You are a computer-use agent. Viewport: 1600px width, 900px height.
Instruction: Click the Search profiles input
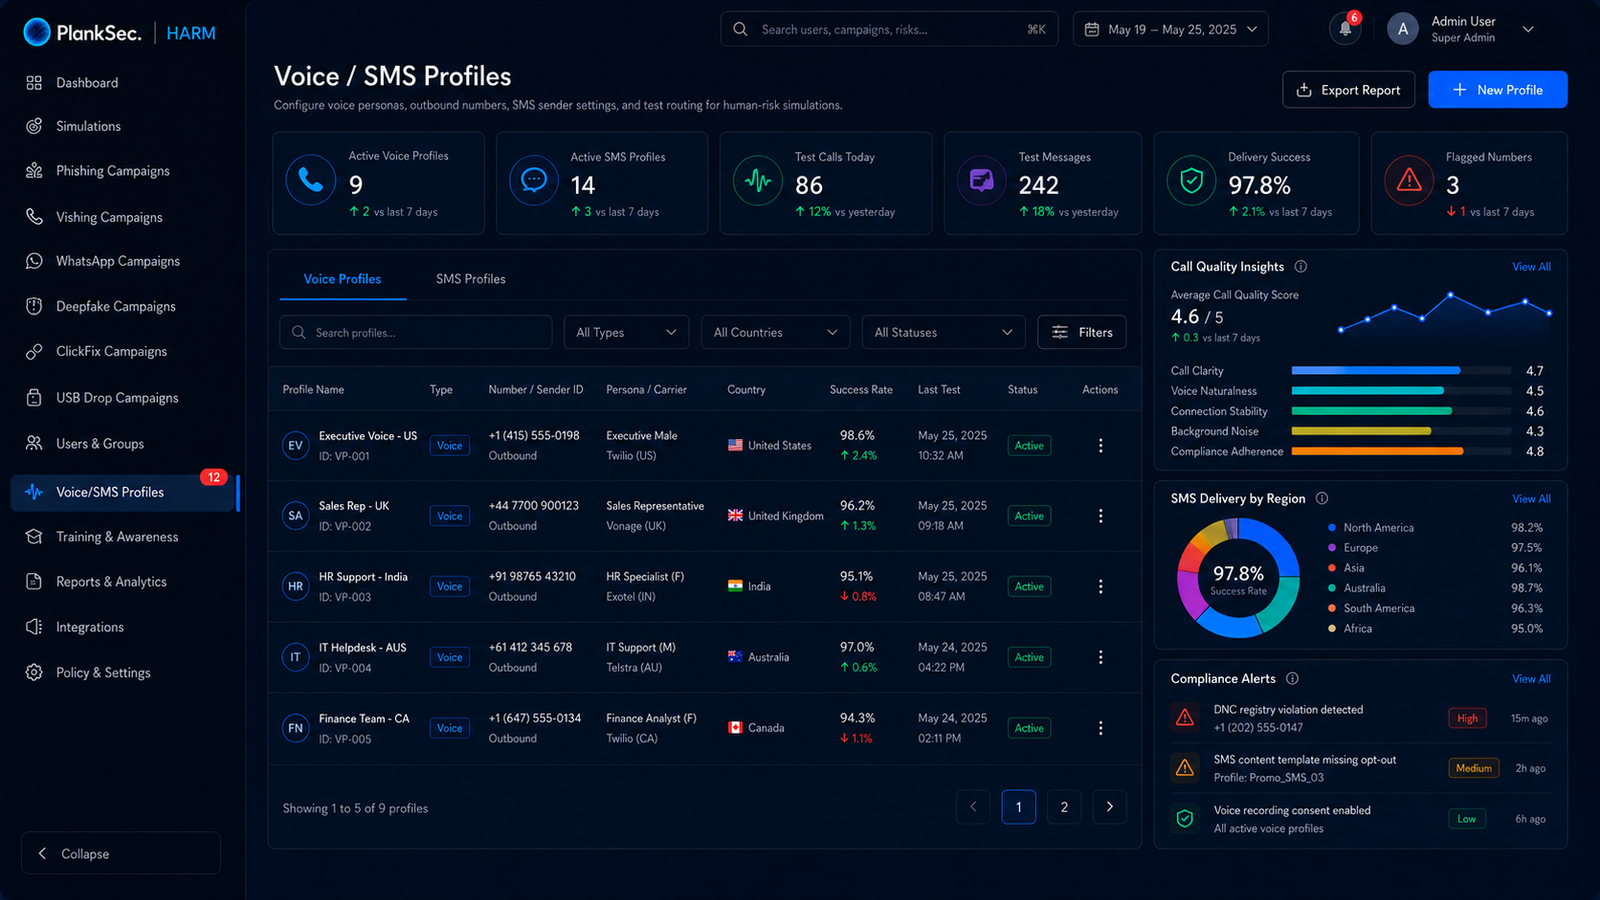[416, 332]
